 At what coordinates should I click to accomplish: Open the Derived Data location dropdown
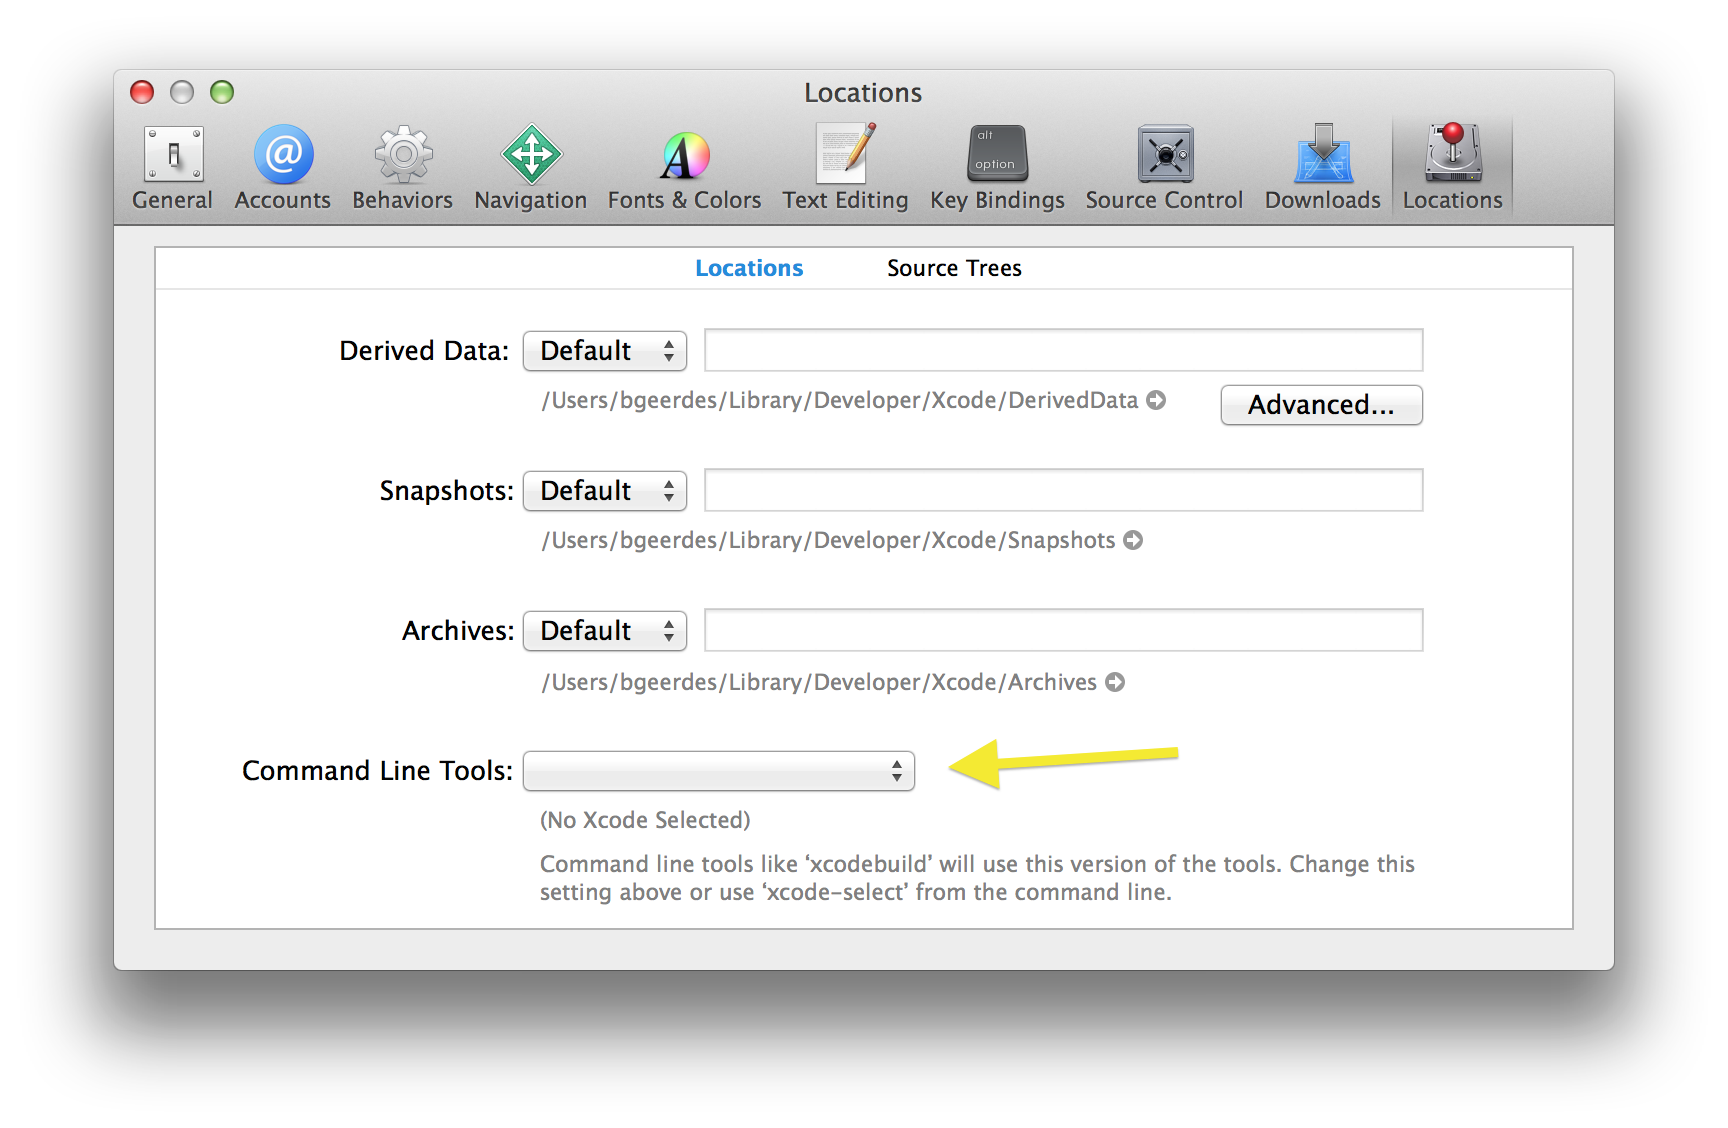605,351
